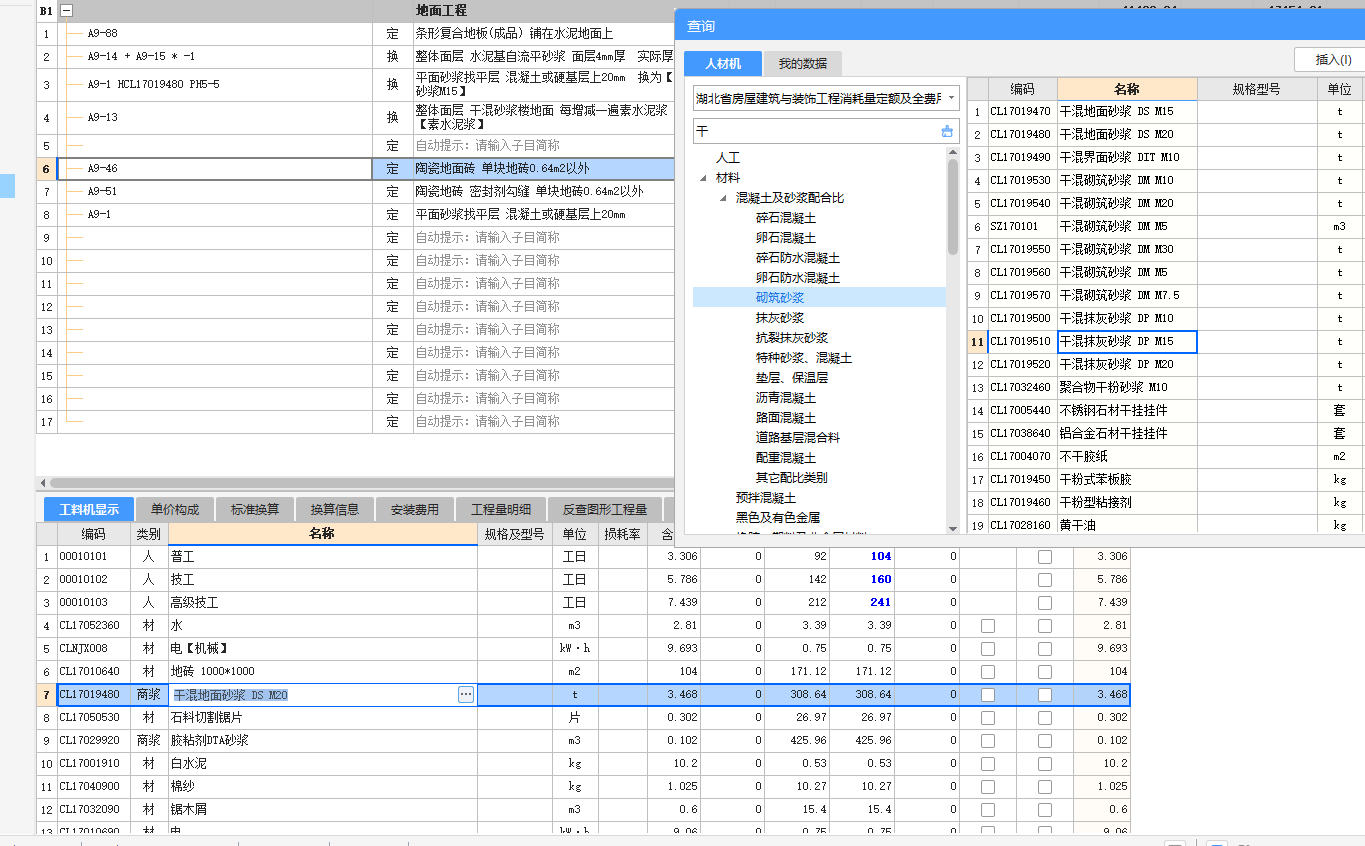
Task: Click the 插入(I) button
Action: point(1333,60)
